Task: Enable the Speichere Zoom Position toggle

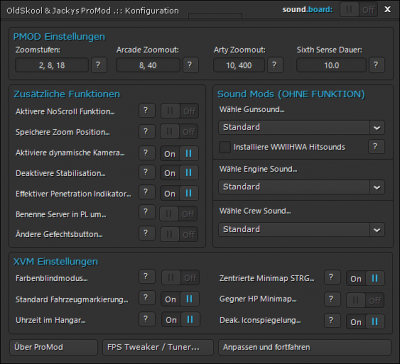Action: click(179, 132)
